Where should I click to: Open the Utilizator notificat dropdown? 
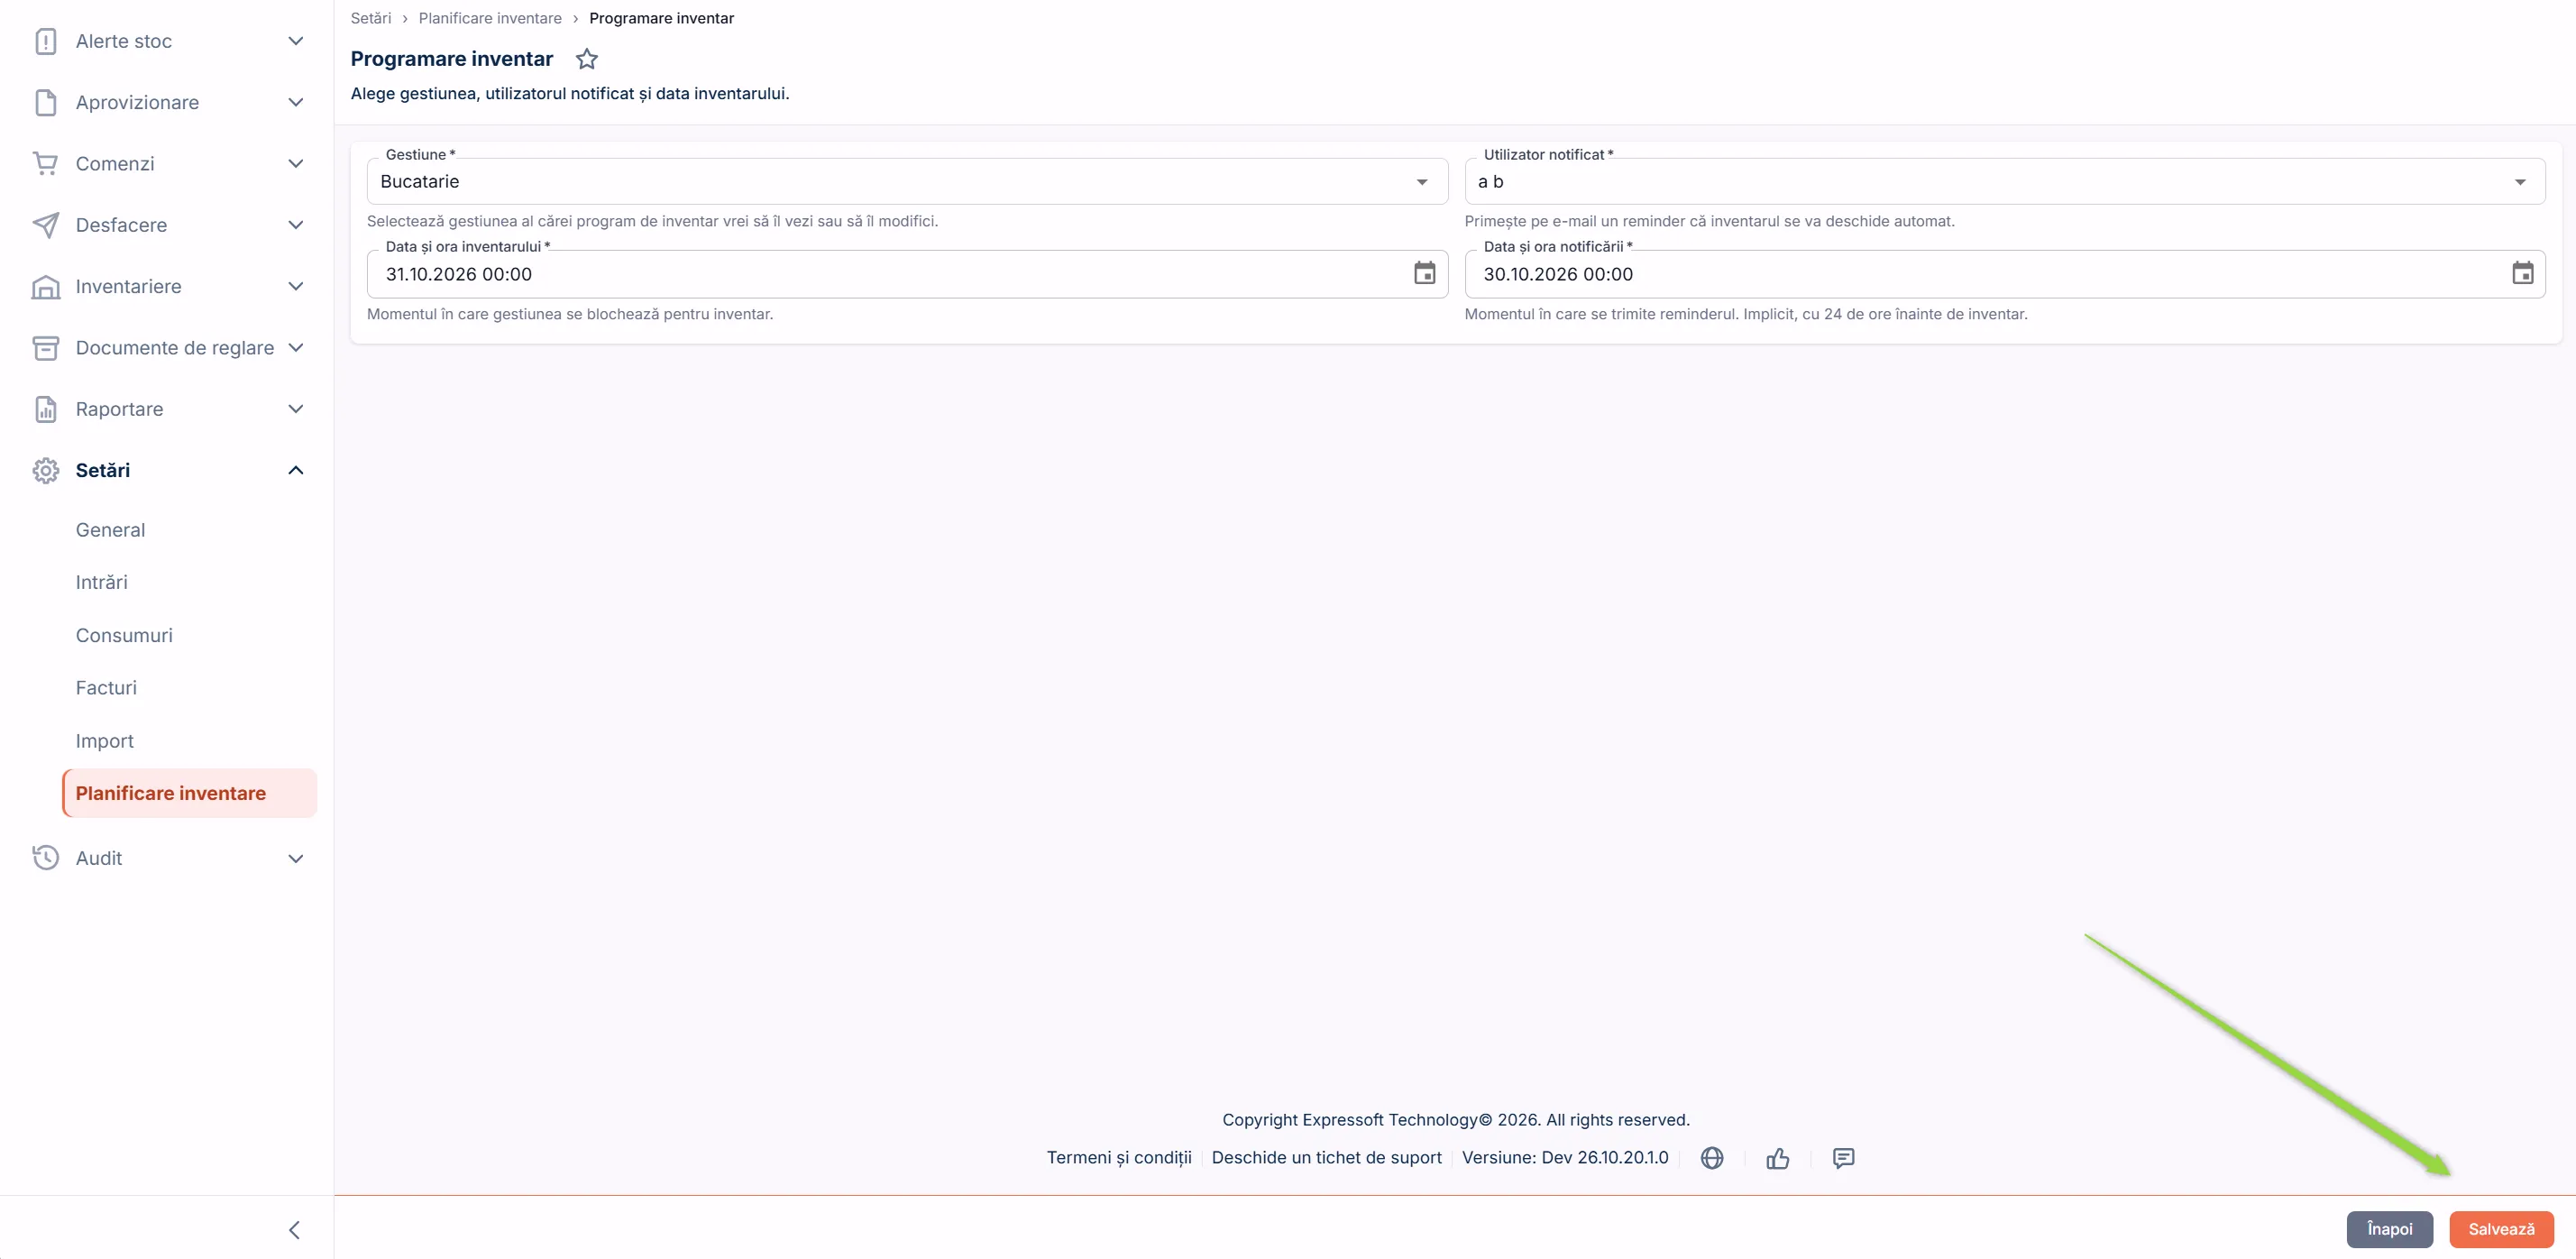pos(2004,181)
